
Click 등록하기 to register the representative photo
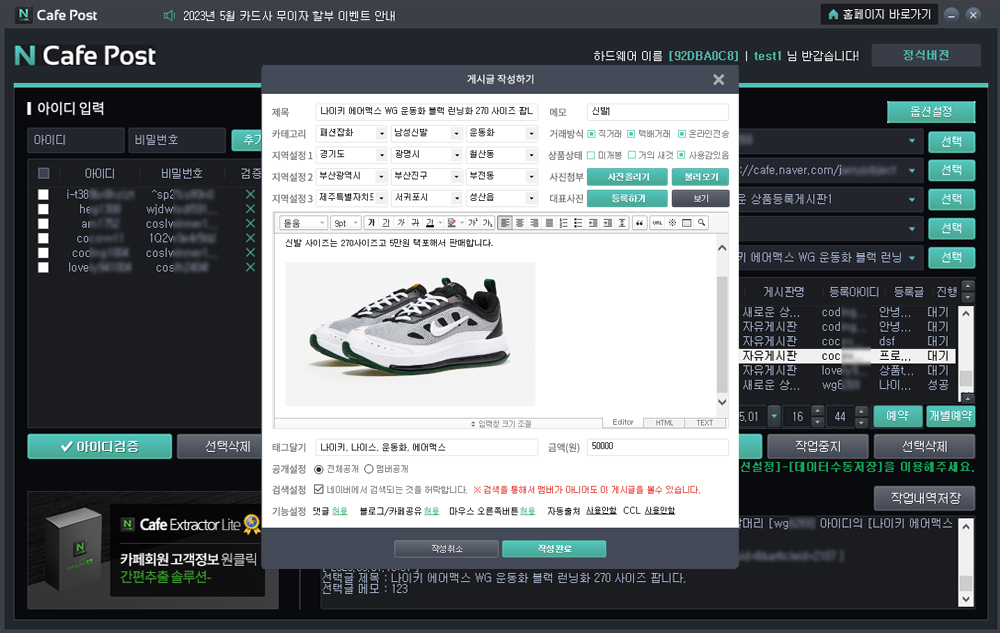click(x=628, y=198)
